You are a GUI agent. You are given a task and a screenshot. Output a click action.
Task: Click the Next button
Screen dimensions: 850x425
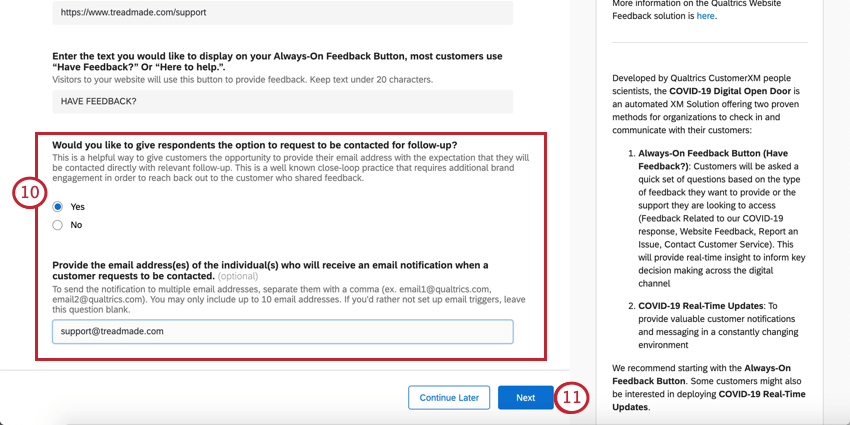click(525, 398)
